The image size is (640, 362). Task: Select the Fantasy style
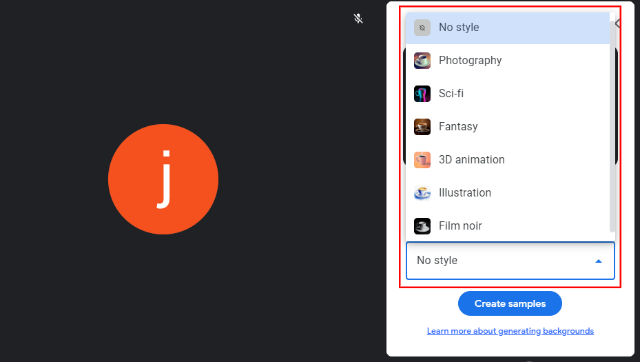pos(507,127)
